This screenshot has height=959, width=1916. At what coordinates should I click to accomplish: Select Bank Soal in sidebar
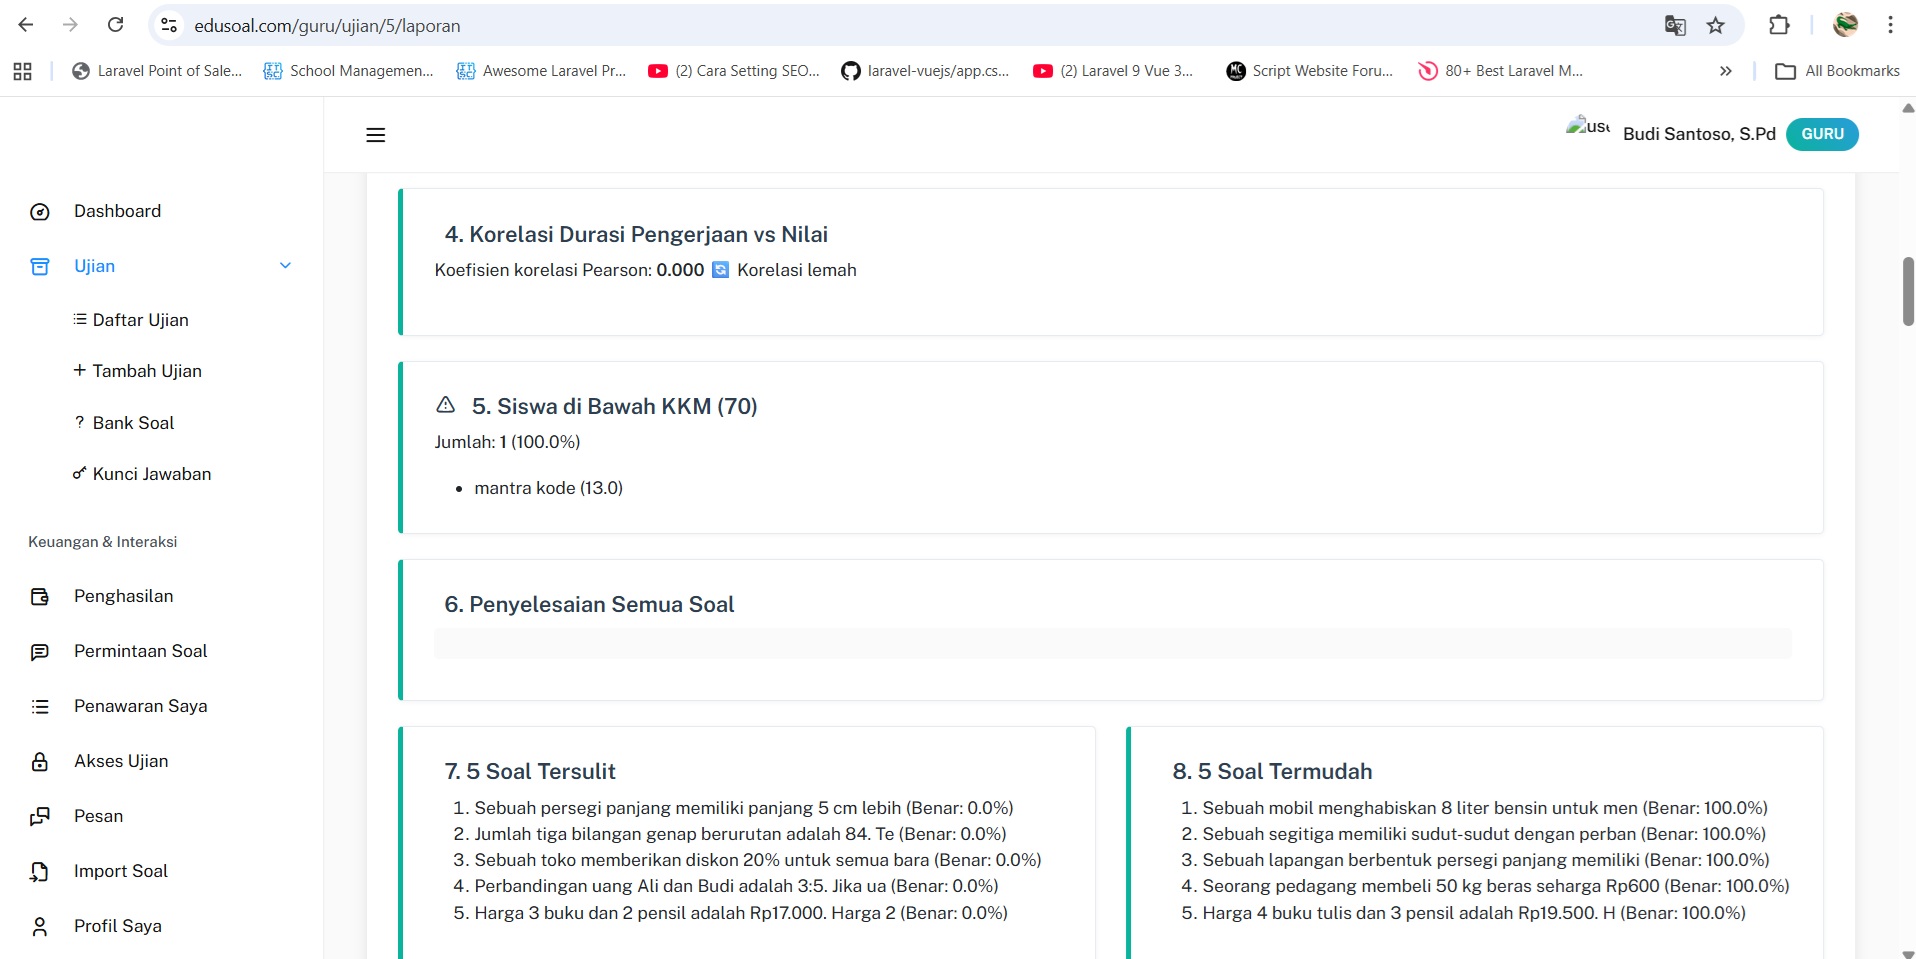[133, 423]
